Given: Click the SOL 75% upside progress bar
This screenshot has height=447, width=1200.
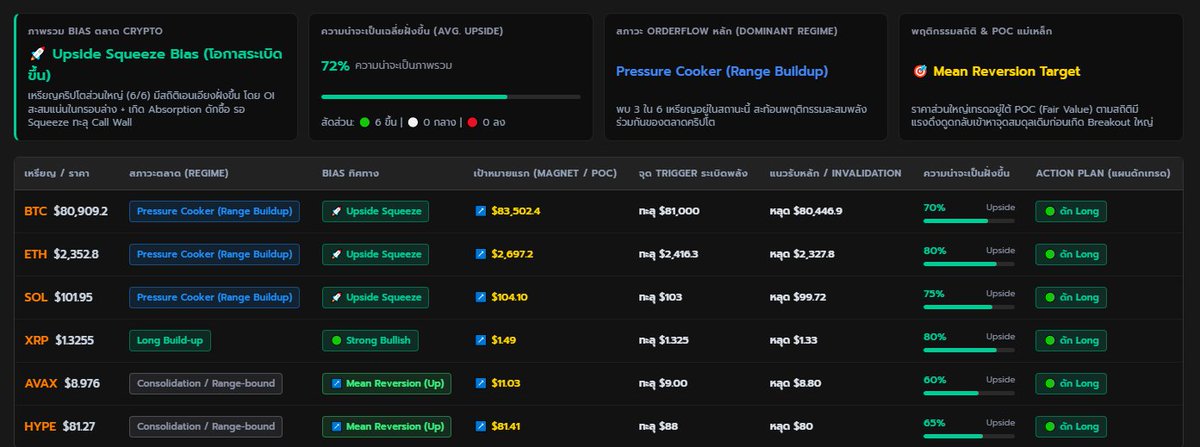Looking at the screenshot, I should [969, 306].
